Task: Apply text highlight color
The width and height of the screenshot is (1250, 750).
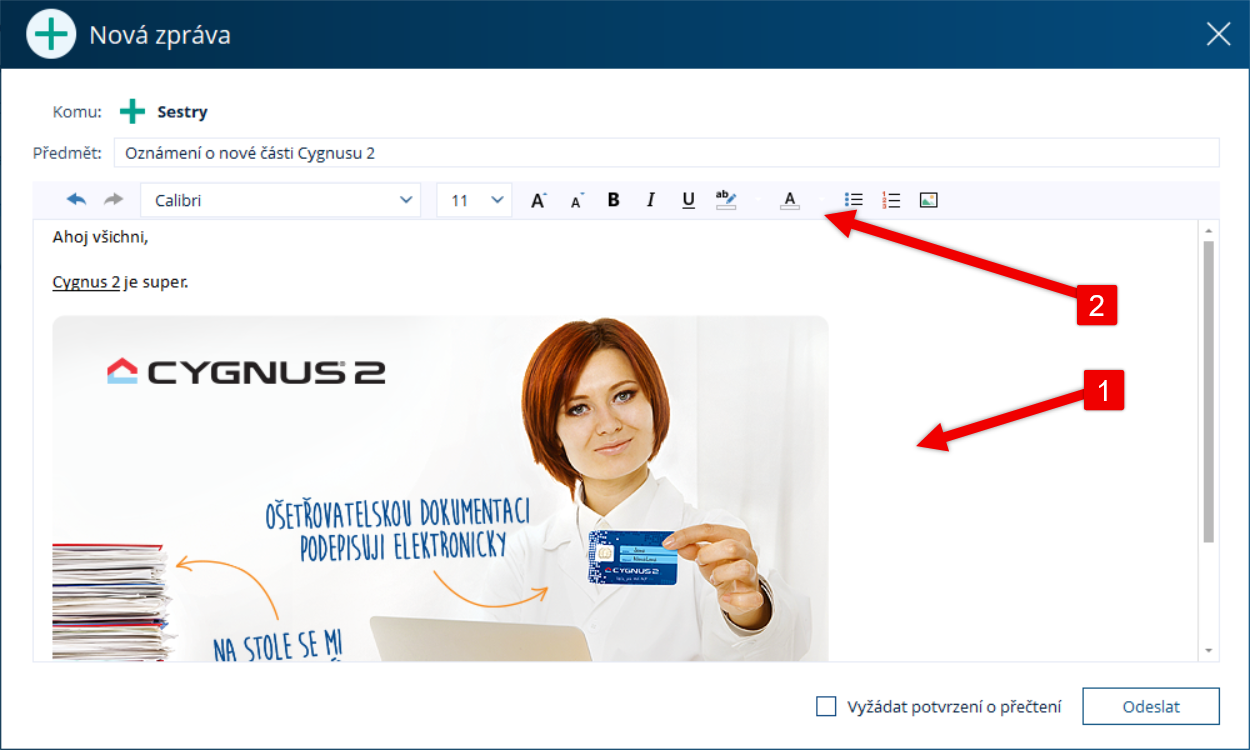Action: tap(726, 200)
